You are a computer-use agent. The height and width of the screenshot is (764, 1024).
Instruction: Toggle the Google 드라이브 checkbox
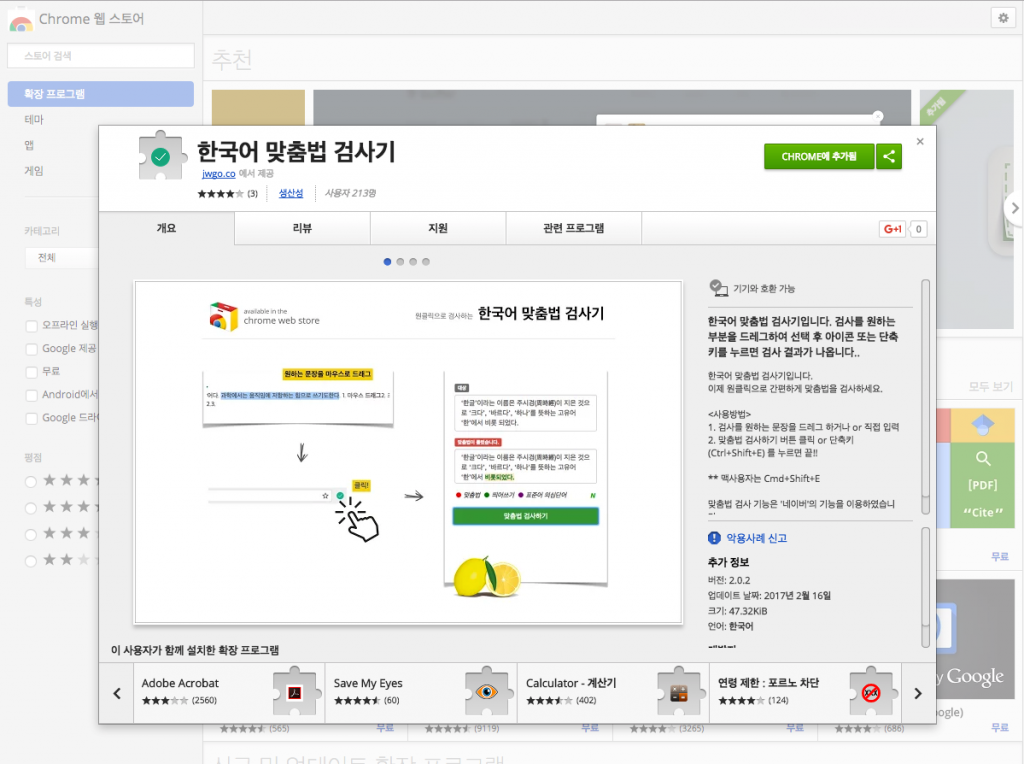pyautogui.click(x=31, y=419)
